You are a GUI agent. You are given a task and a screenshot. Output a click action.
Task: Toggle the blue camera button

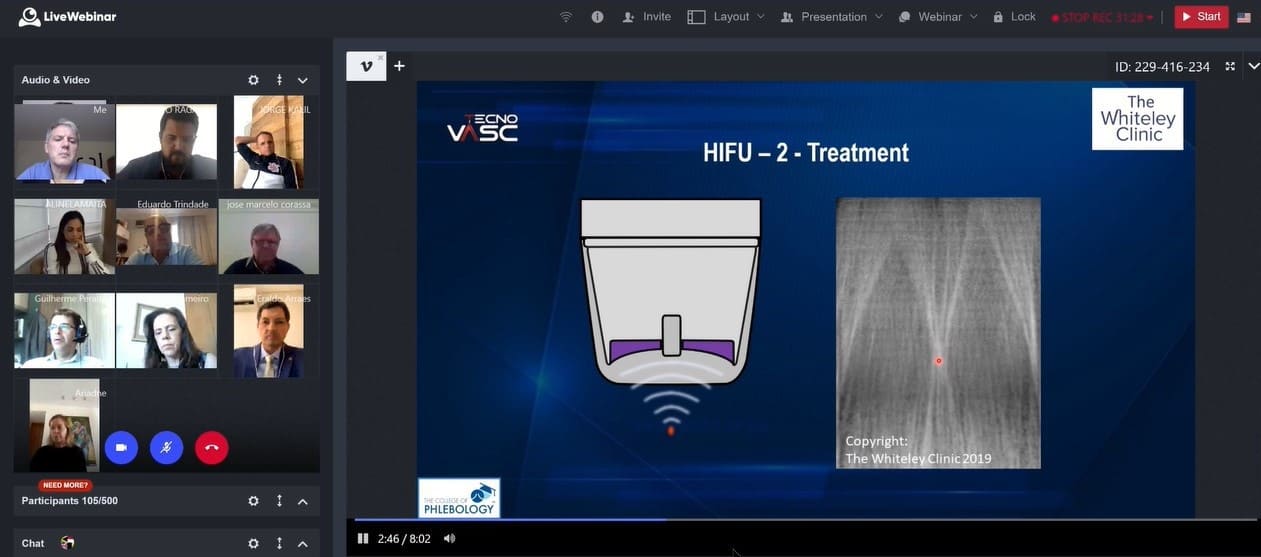[121, 448]
